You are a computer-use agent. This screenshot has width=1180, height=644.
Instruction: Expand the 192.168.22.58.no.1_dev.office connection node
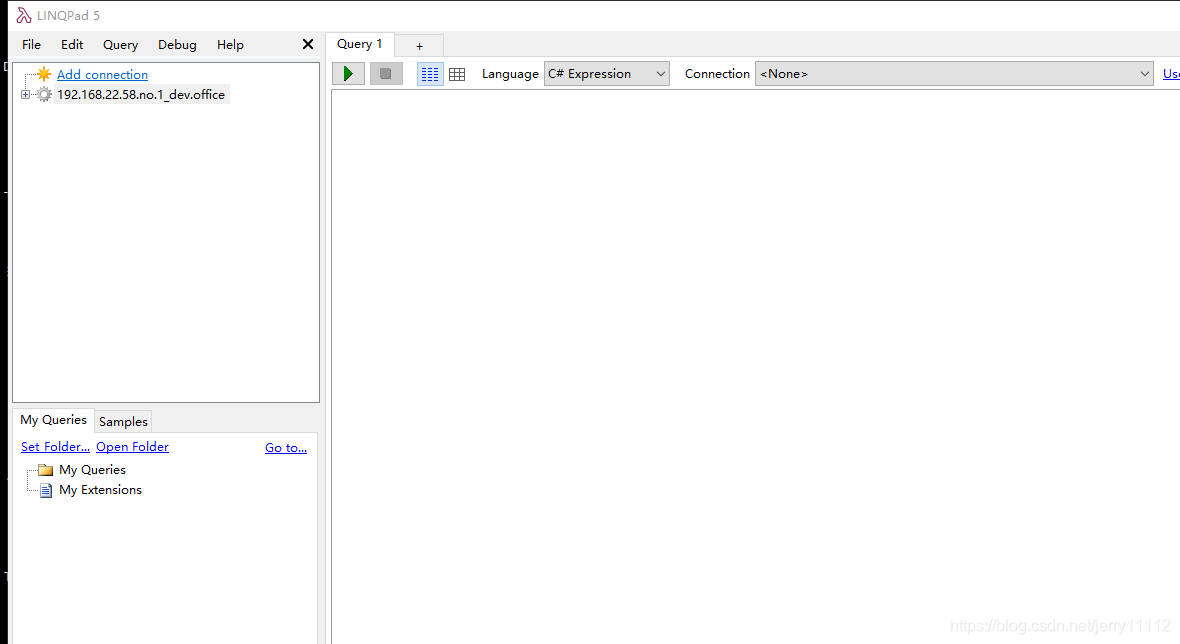25,95
